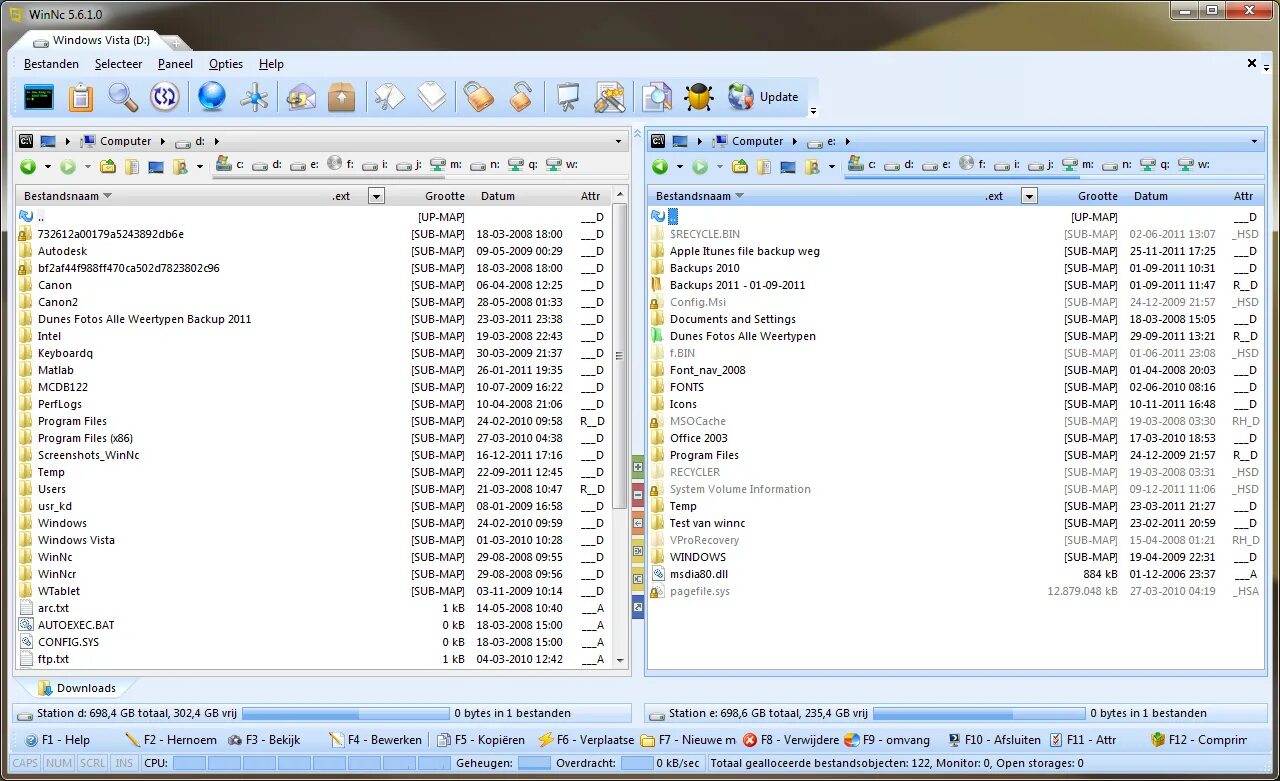Open the magnifying glass search tool
Image resolution: width=1280 pixels, height=781 pixels.
(x=123, y=97)
